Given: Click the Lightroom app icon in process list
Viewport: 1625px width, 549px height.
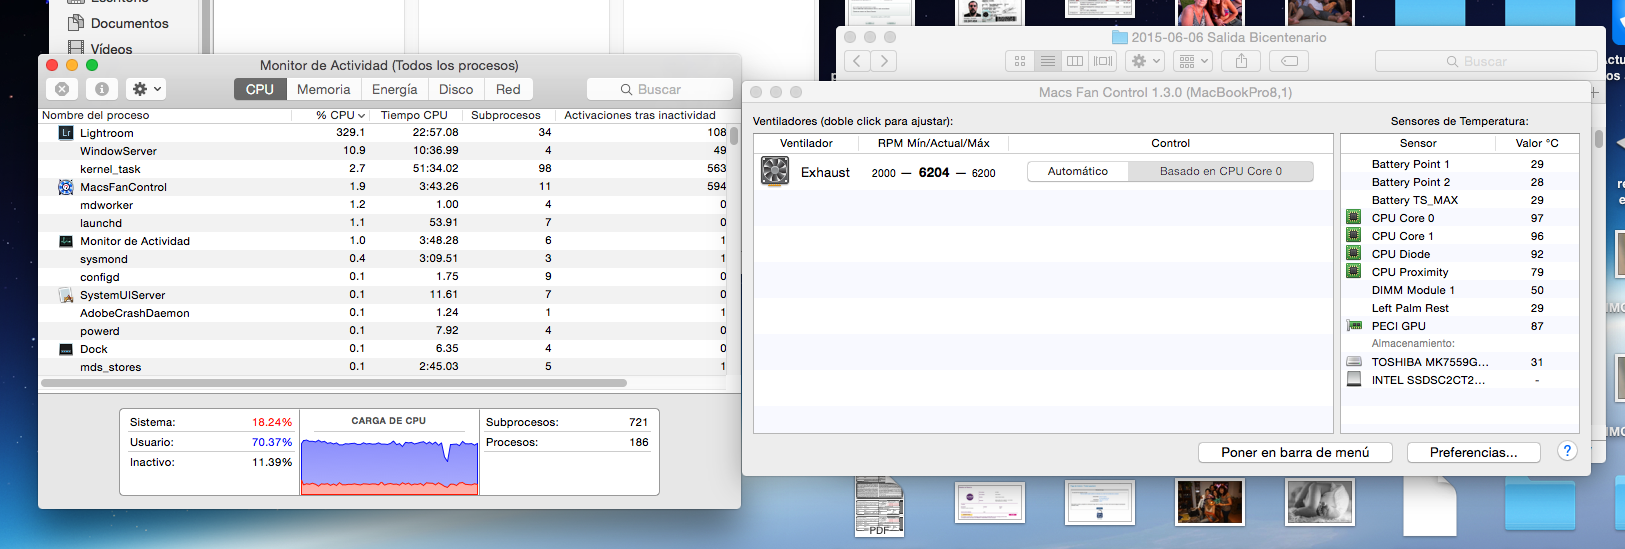Looking at the screenshot, I should (66, 132).
